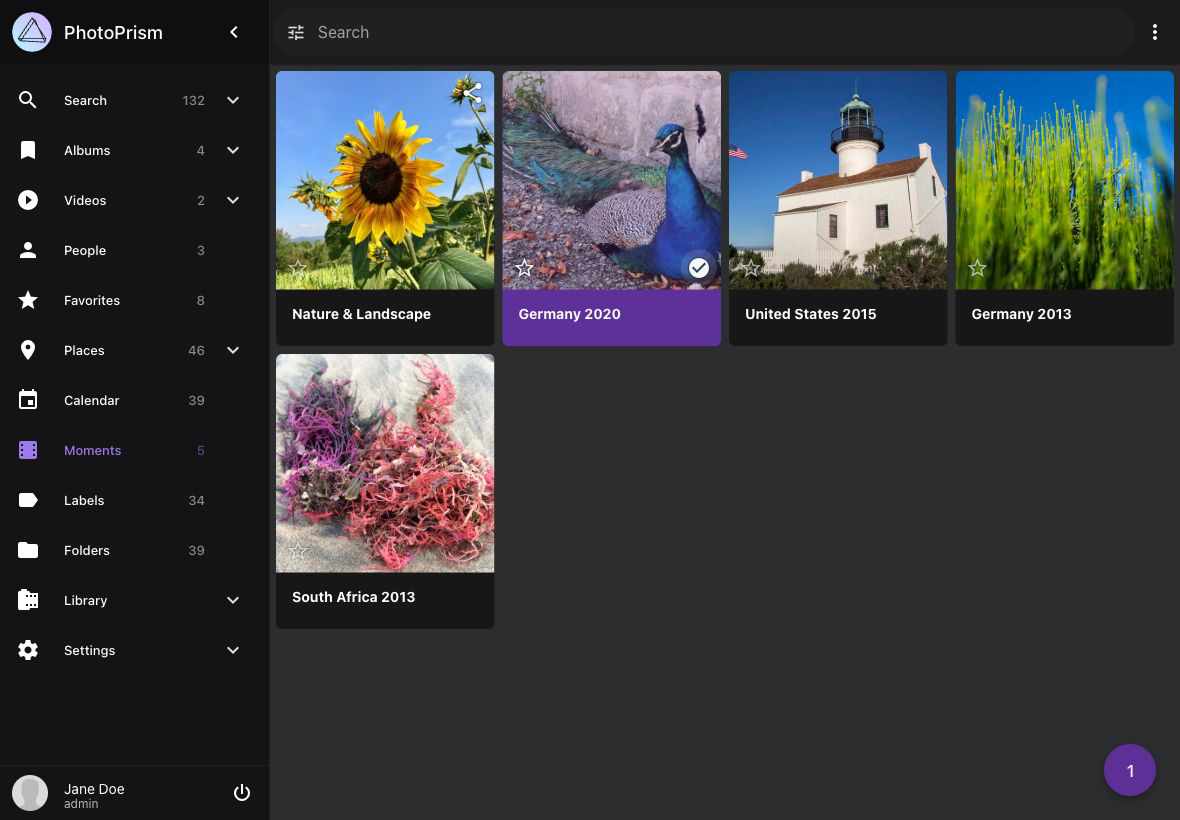
Task: Expand the Settings section chevron
Action: [x=233, y=650]
